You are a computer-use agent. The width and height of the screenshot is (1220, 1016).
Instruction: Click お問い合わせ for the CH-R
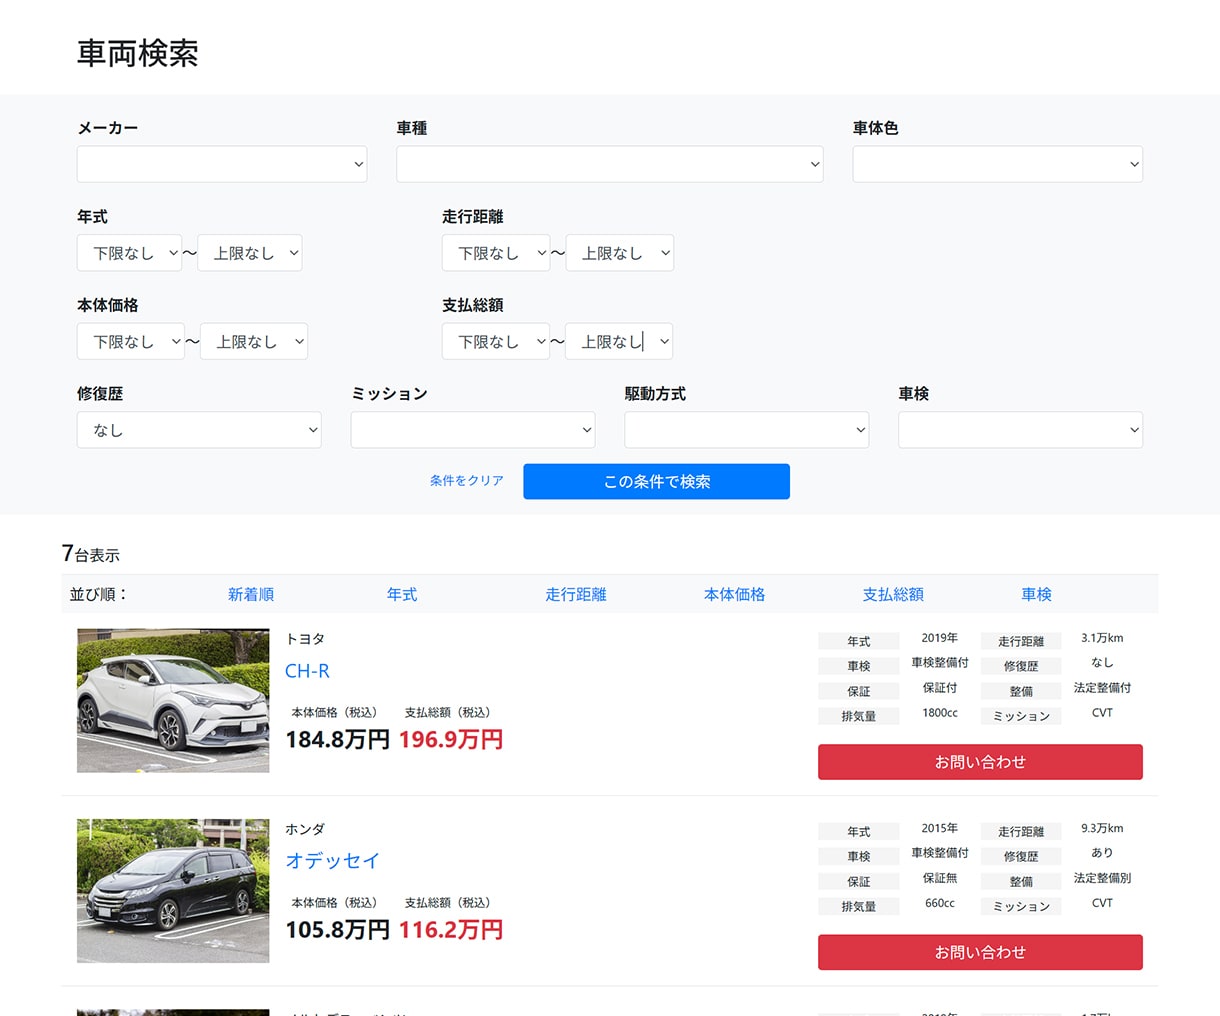point(980,762)
